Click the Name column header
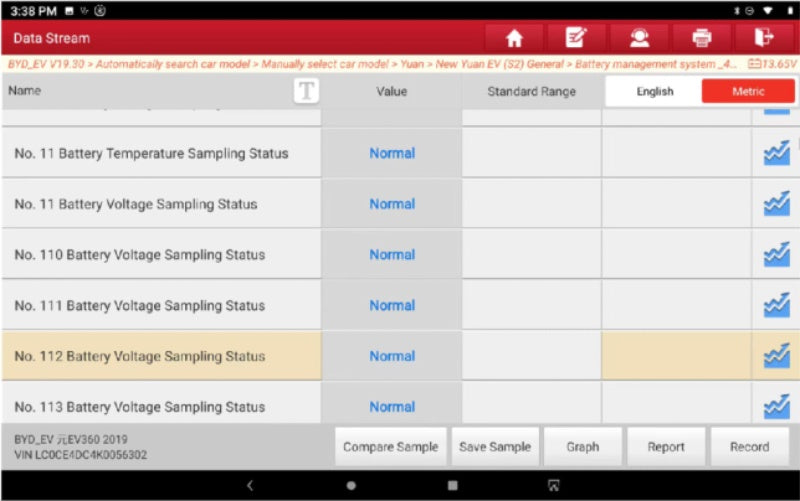Viewport: 800px width, 501px height. coord(24,91)
